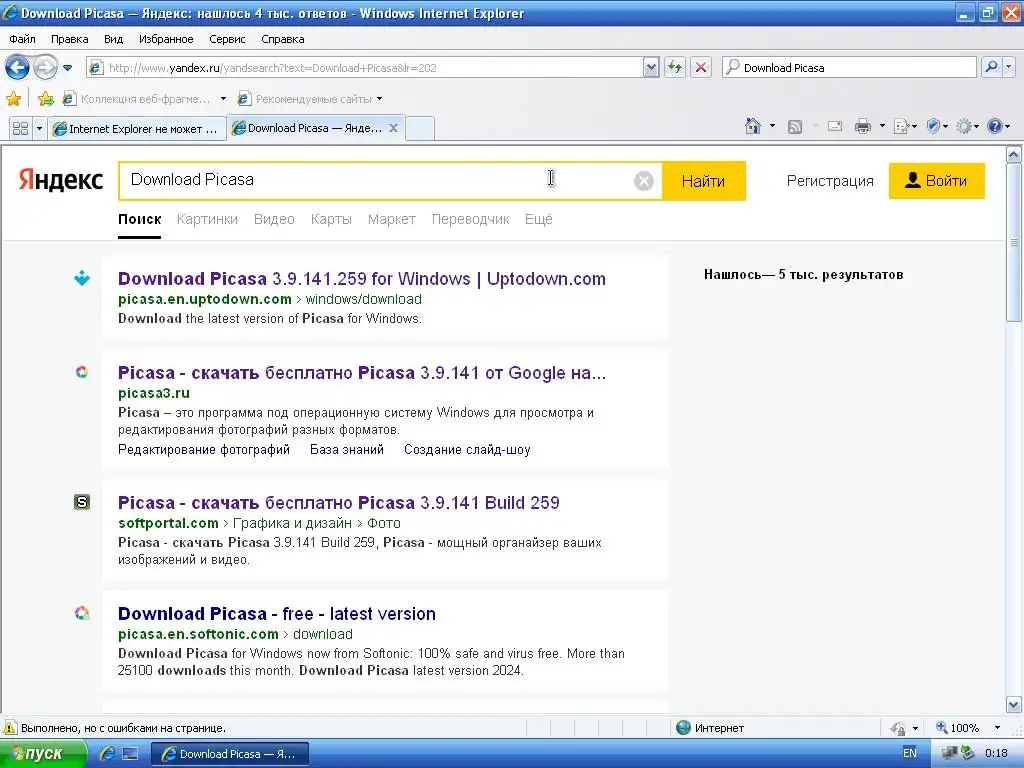Switch to Internet Explorer не может tab
This screenshot has width=1024, height=768.
[x=136, y=129]
